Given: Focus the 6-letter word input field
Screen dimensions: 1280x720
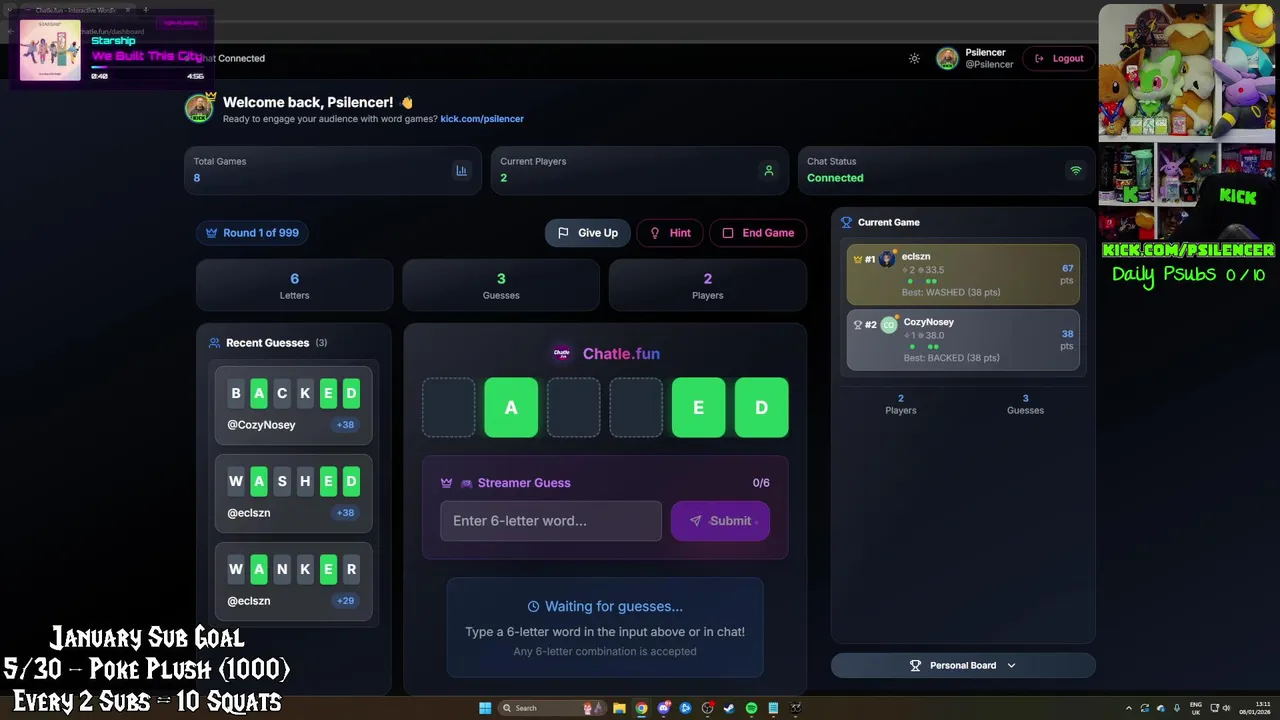Looking at the screenshot, I should point(551,520).
